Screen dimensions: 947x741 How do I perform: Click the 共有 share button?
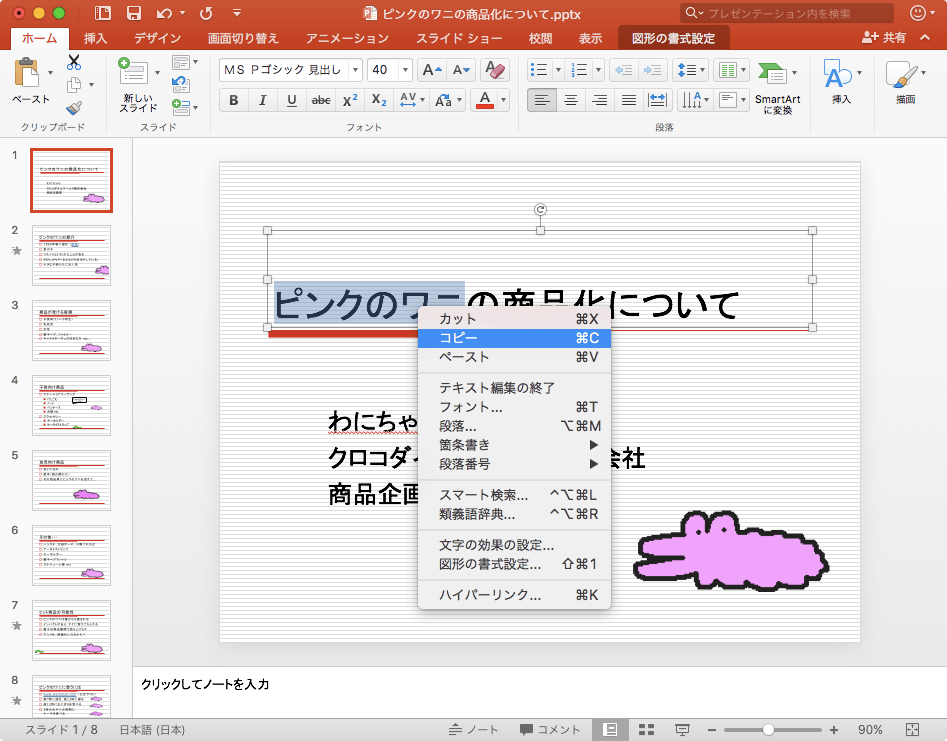[x=885, y=38]
